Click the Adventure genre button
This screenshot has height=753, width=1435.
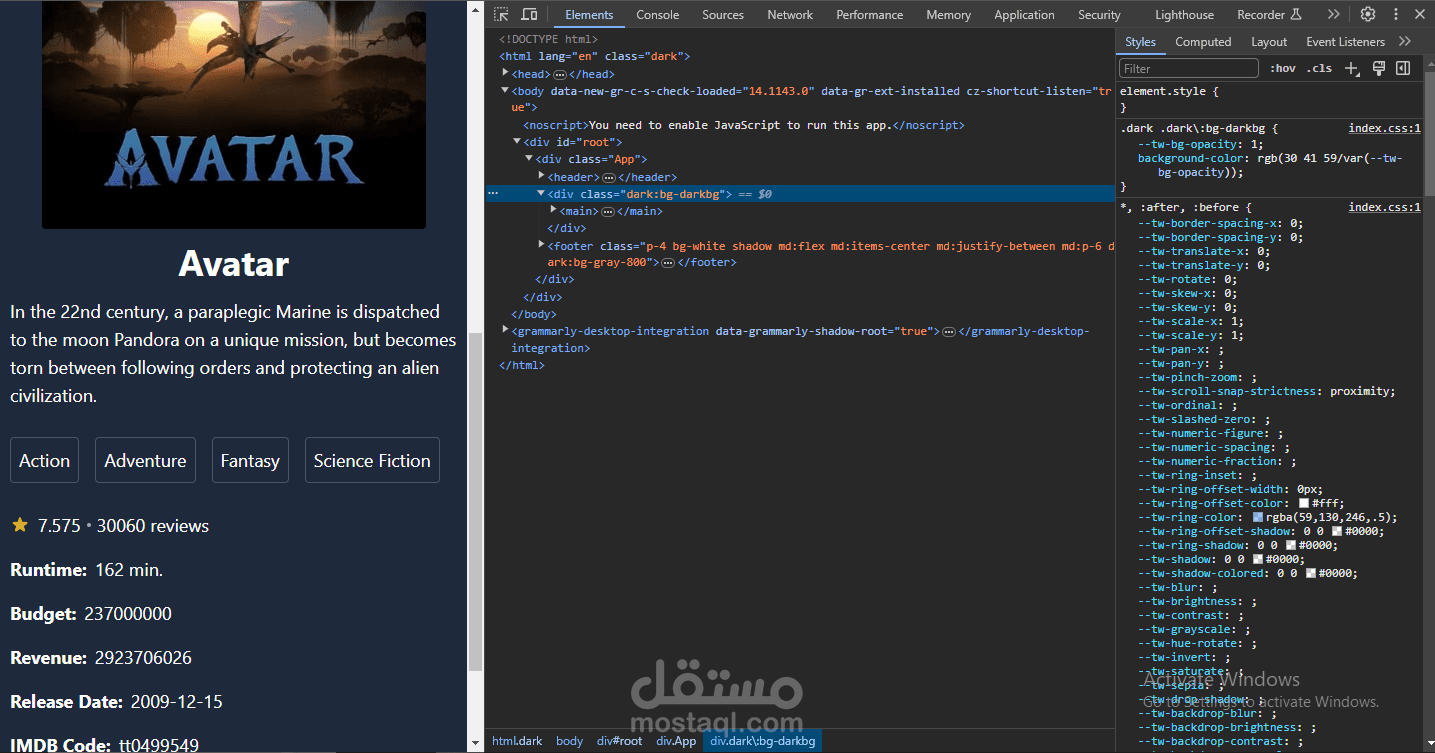(x=145, y=460)
